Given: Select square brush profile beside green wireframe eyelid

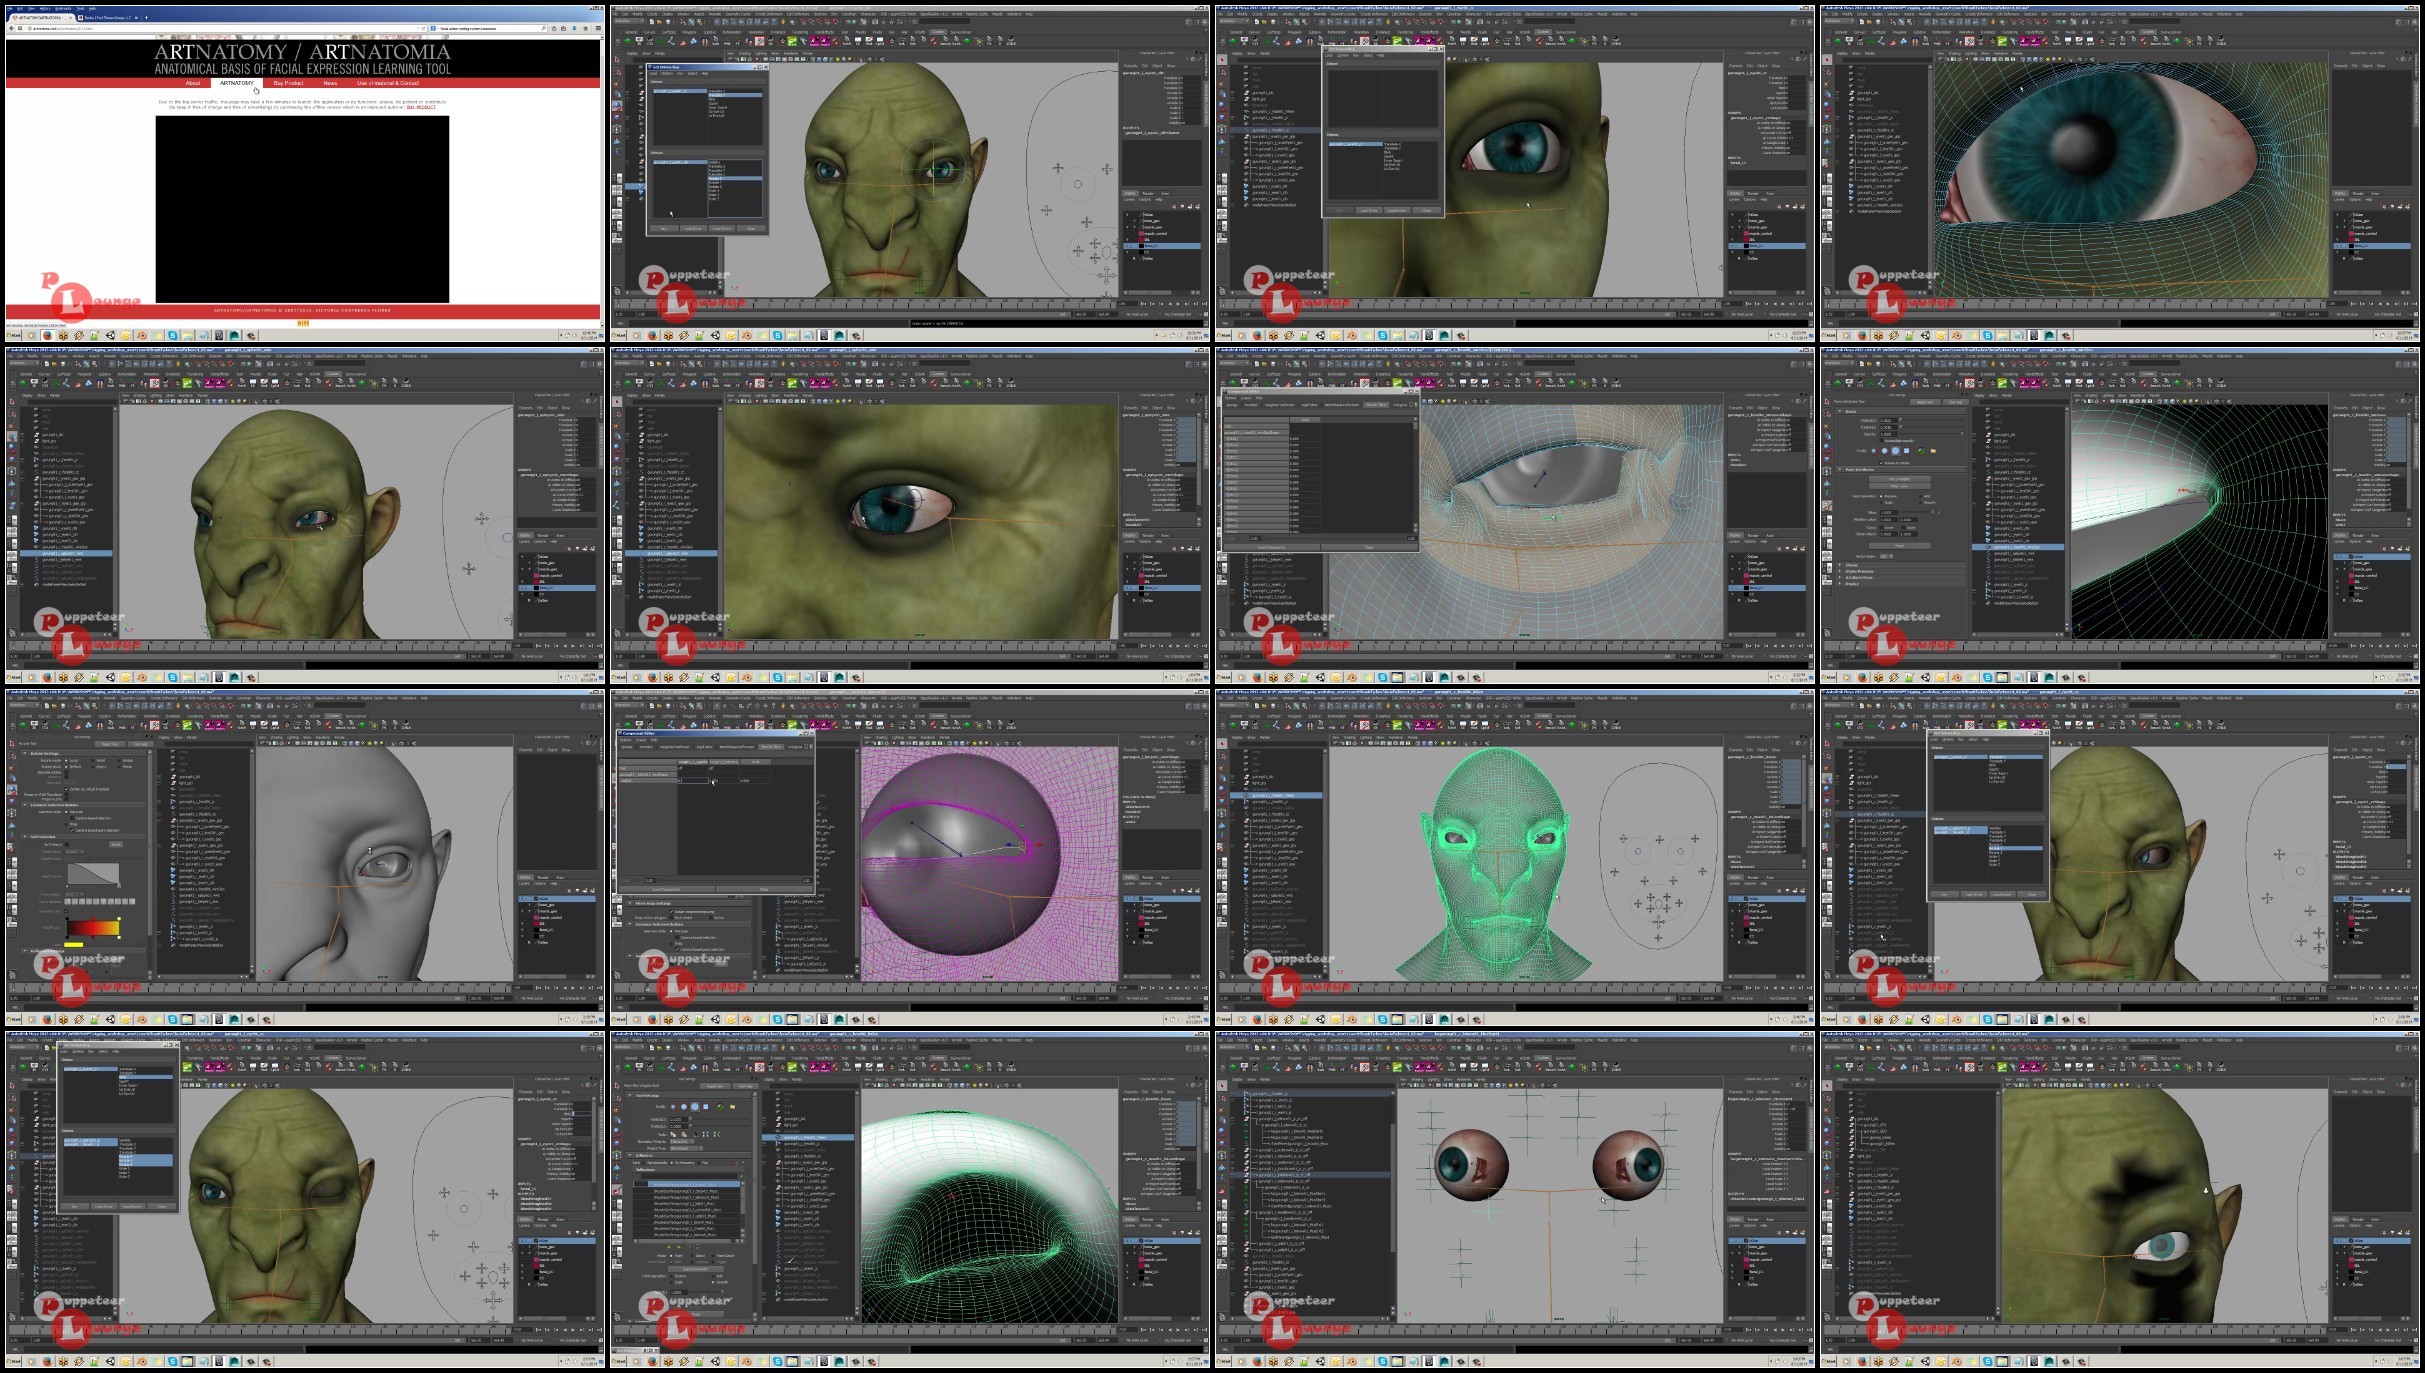Looking at the screenshot, I should tap(706, 1106).
